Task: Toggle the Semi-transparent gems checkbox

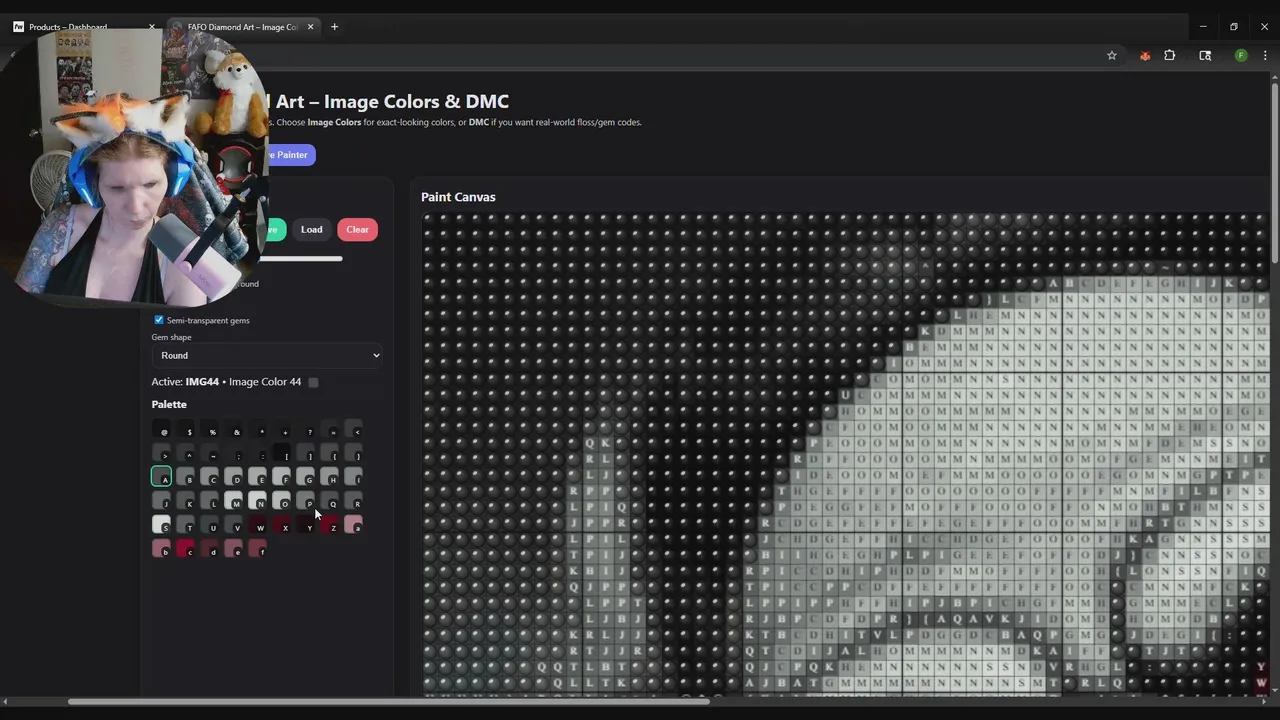Action: [x=158, y=320]
